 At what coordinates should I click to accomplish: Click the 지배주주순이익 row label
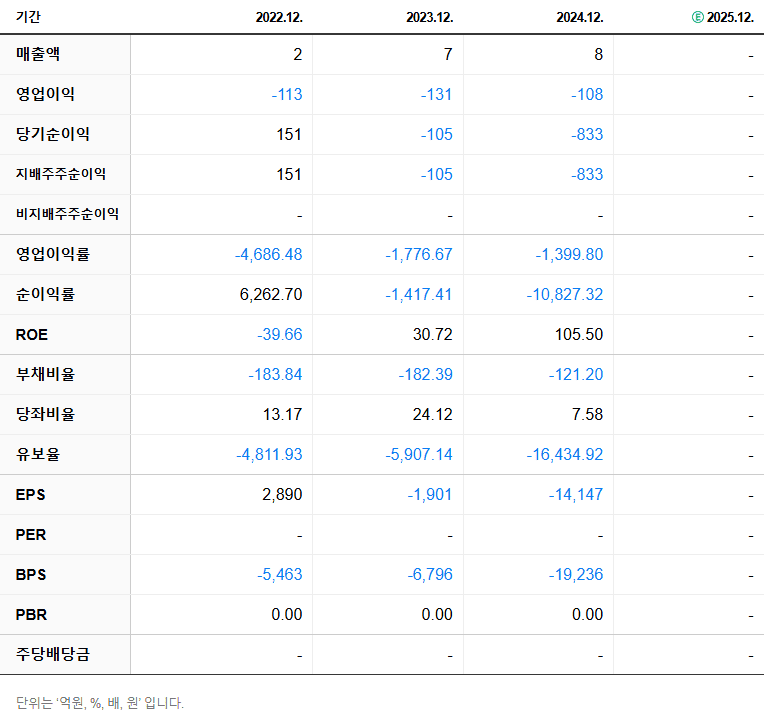click(61, 174)
